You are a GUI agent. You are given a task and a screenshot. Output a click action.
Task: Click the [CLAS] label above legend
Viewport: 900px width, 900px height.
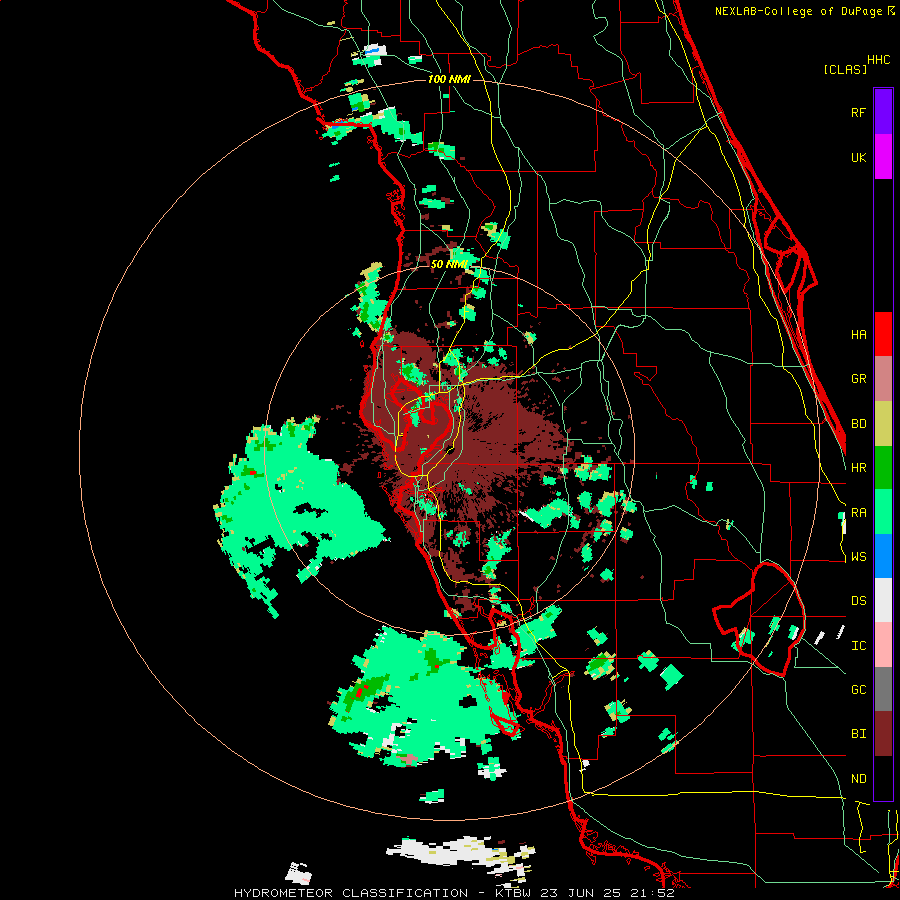[845, 69]
